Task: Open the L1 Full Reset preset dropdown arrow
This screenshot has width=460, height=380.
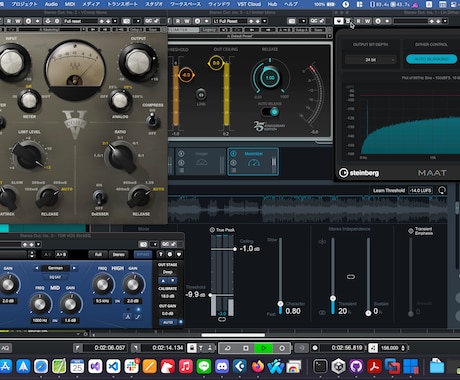Action: [264, 21]
